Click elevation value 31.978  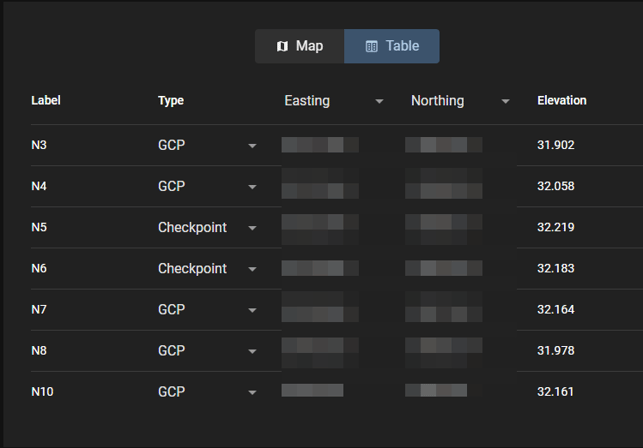(556, 351)
